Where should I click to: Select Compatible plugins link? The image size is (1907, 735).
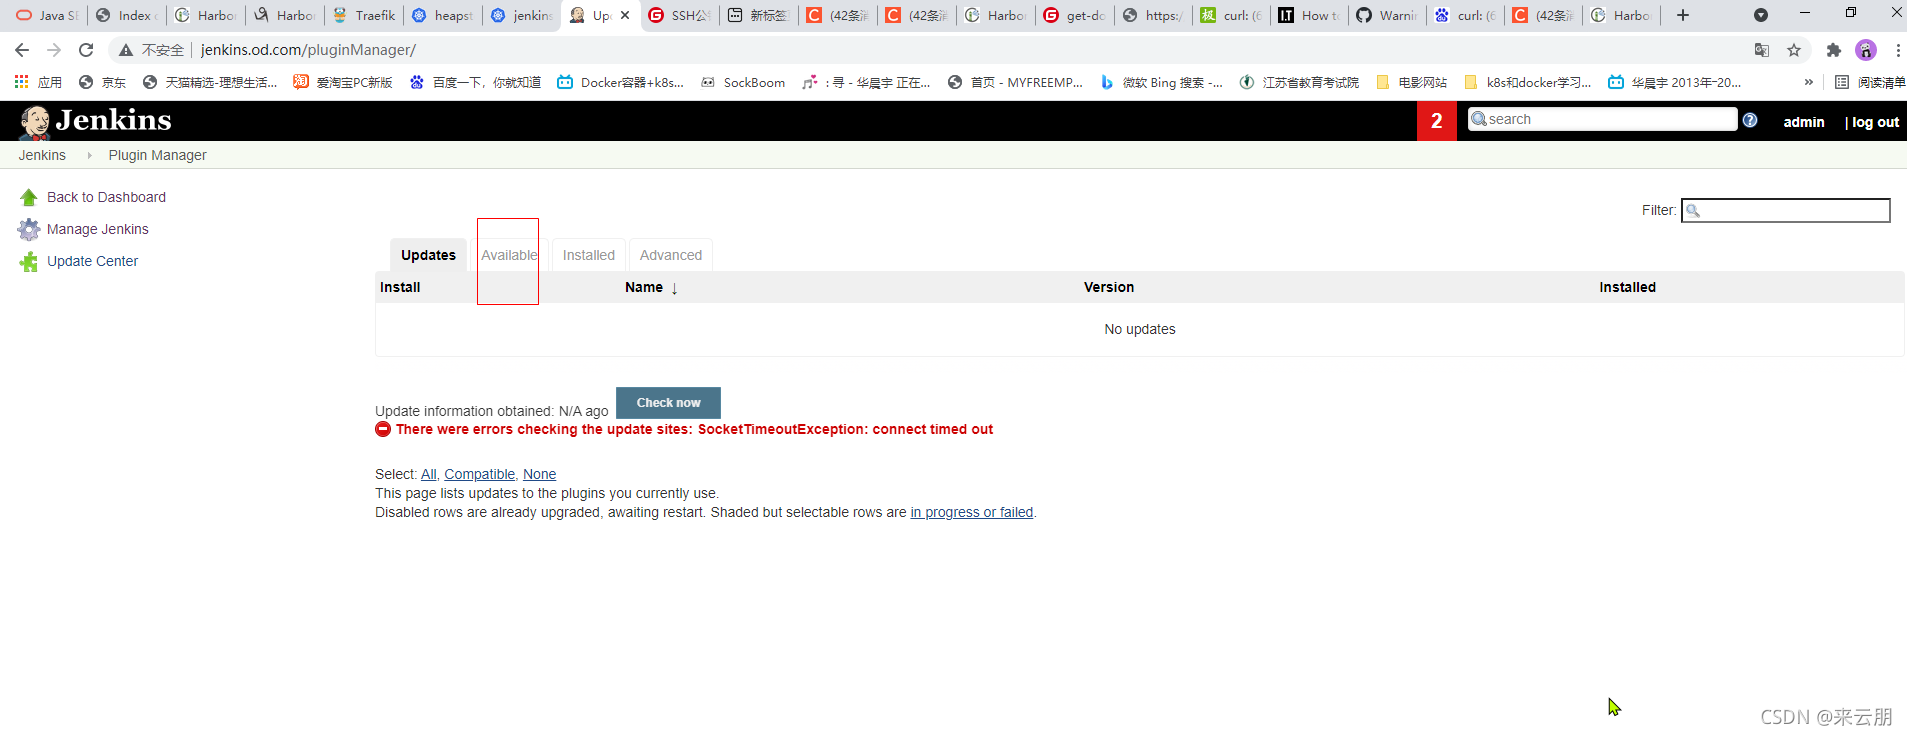coord(479,474)
